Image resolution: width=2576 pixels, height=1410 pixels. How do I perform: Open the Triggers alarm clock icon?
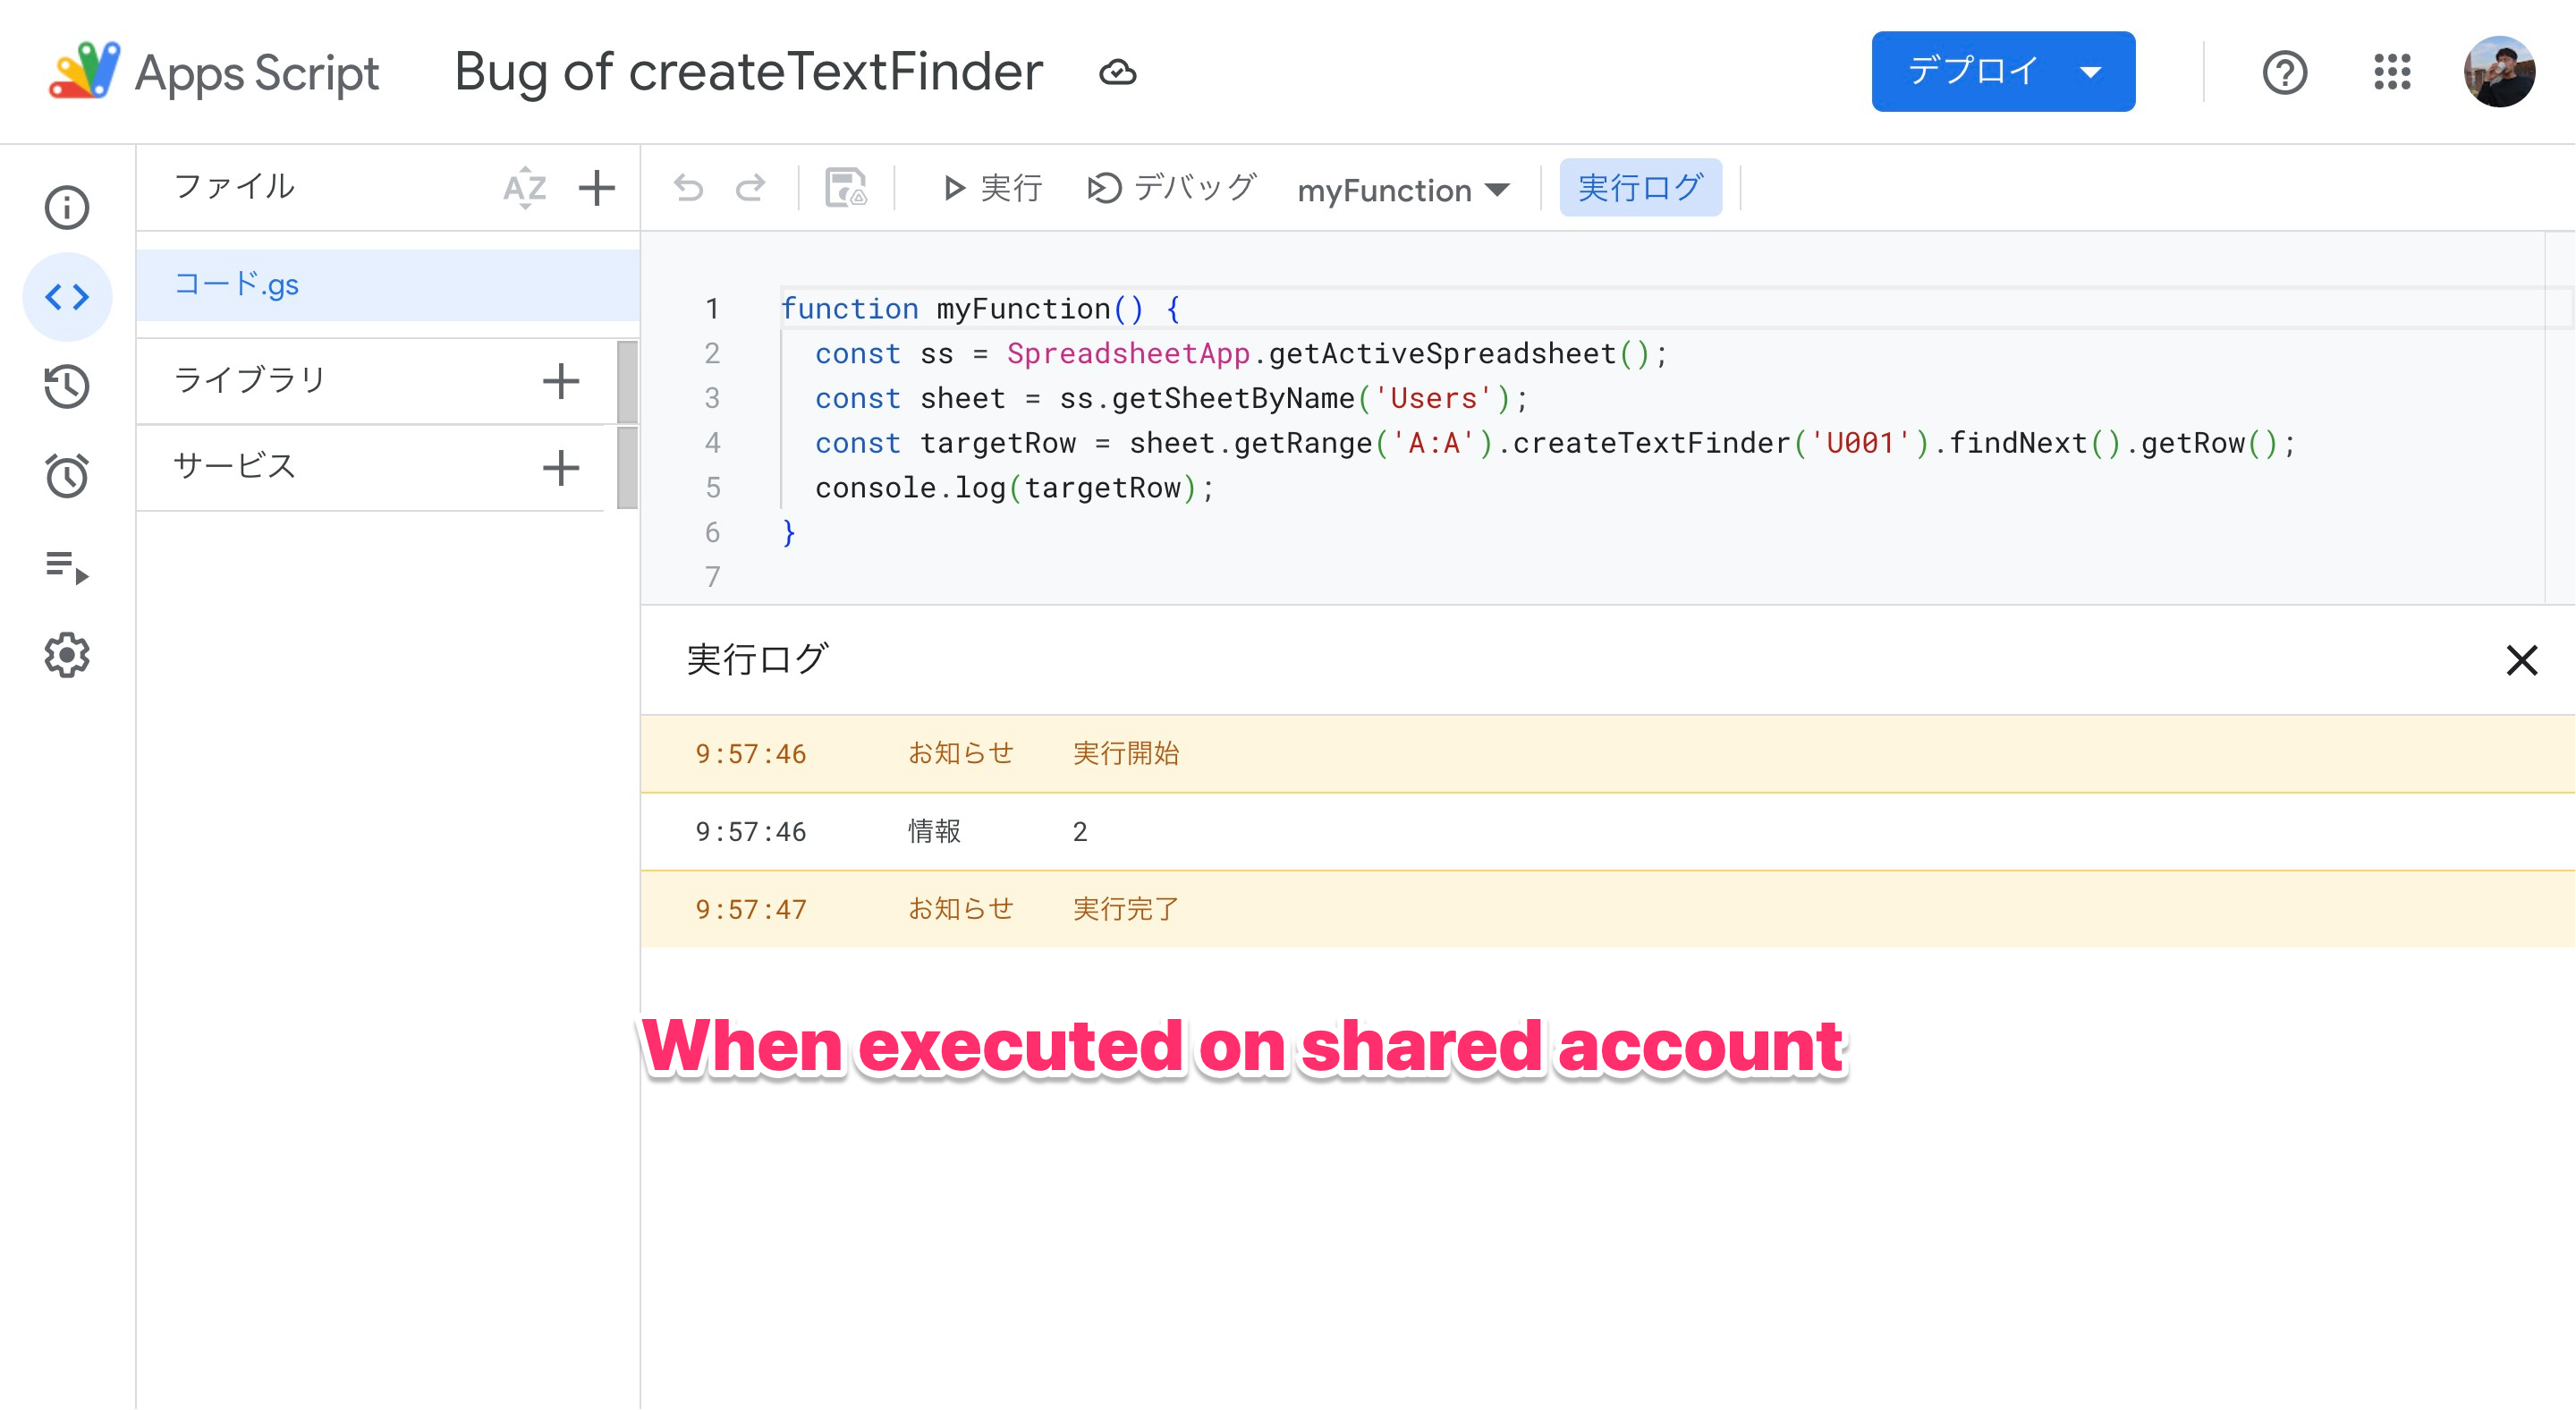pos(67,476)
